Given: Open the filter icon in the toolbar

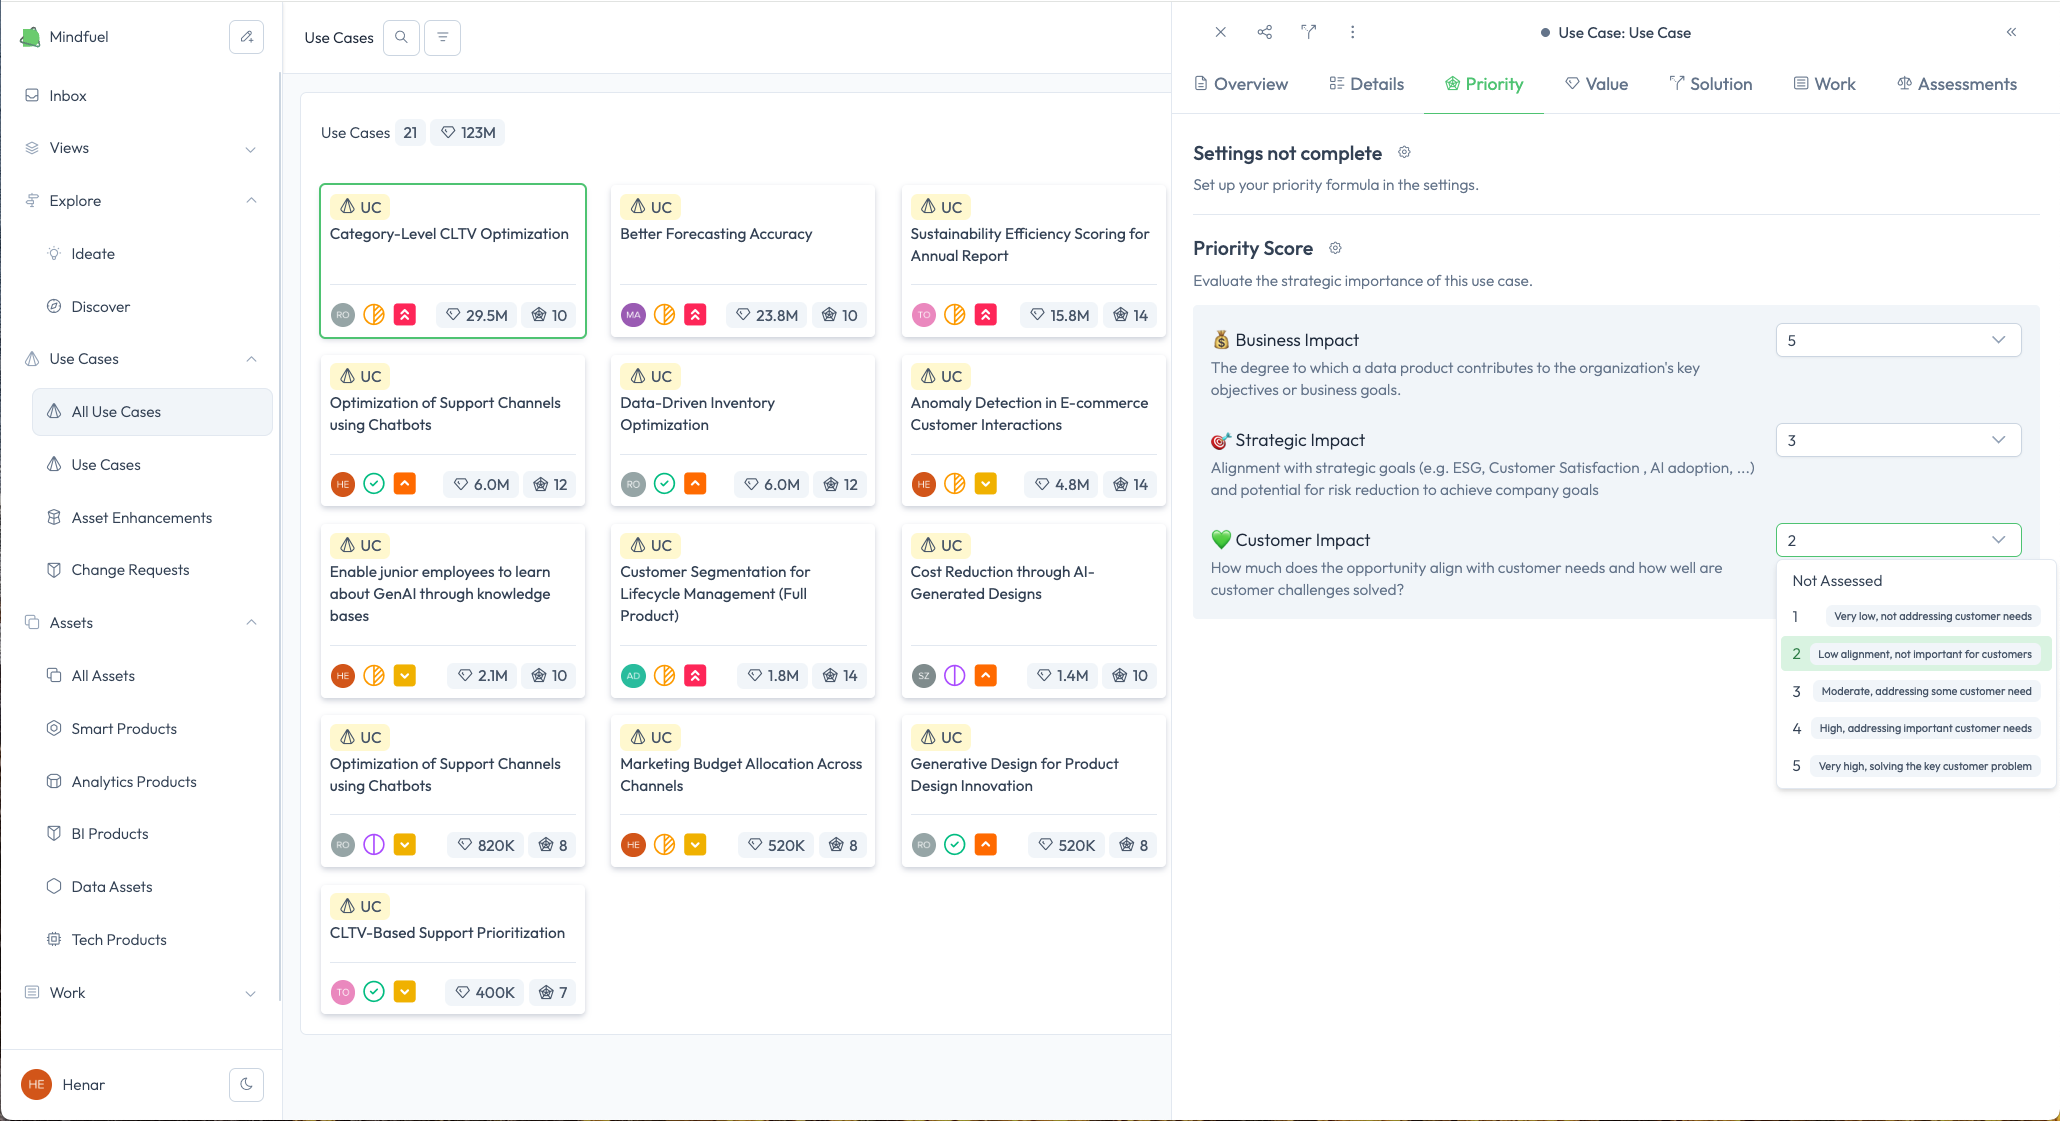Looking at the screenshot, I should pos(442,37).
